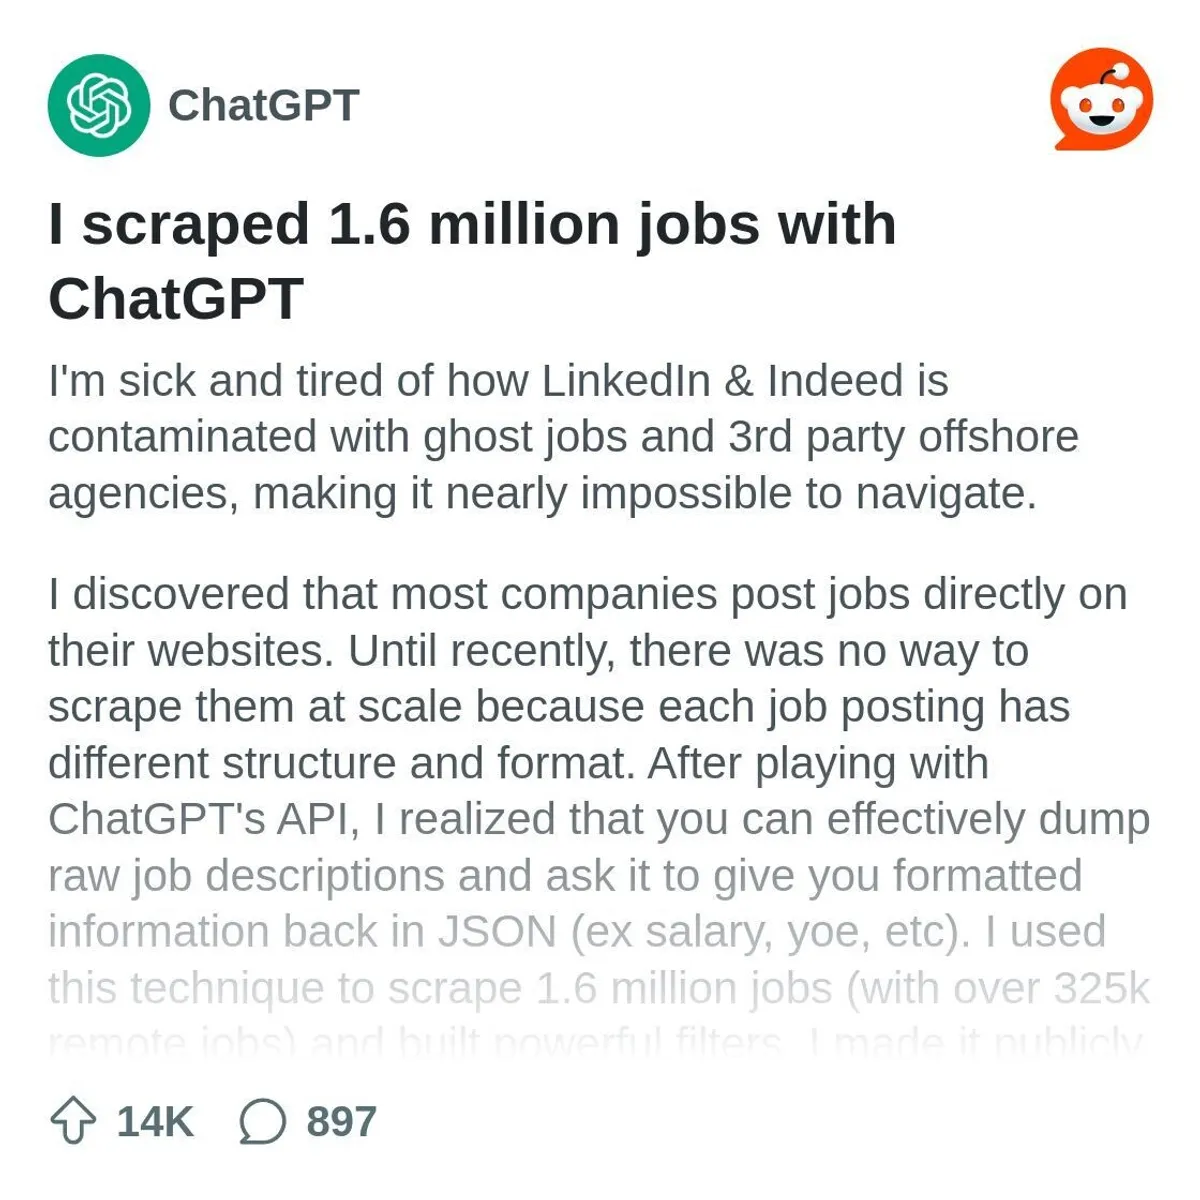
Task: Click the engagement bar below the post
Action: point(210,1121)
